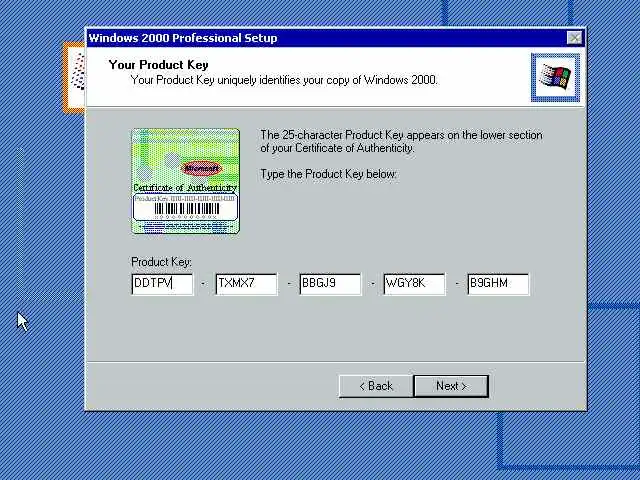The image size is (640, 480).
Task: Focus the first product key field DDTPV
Action: [x=162, y=284]
